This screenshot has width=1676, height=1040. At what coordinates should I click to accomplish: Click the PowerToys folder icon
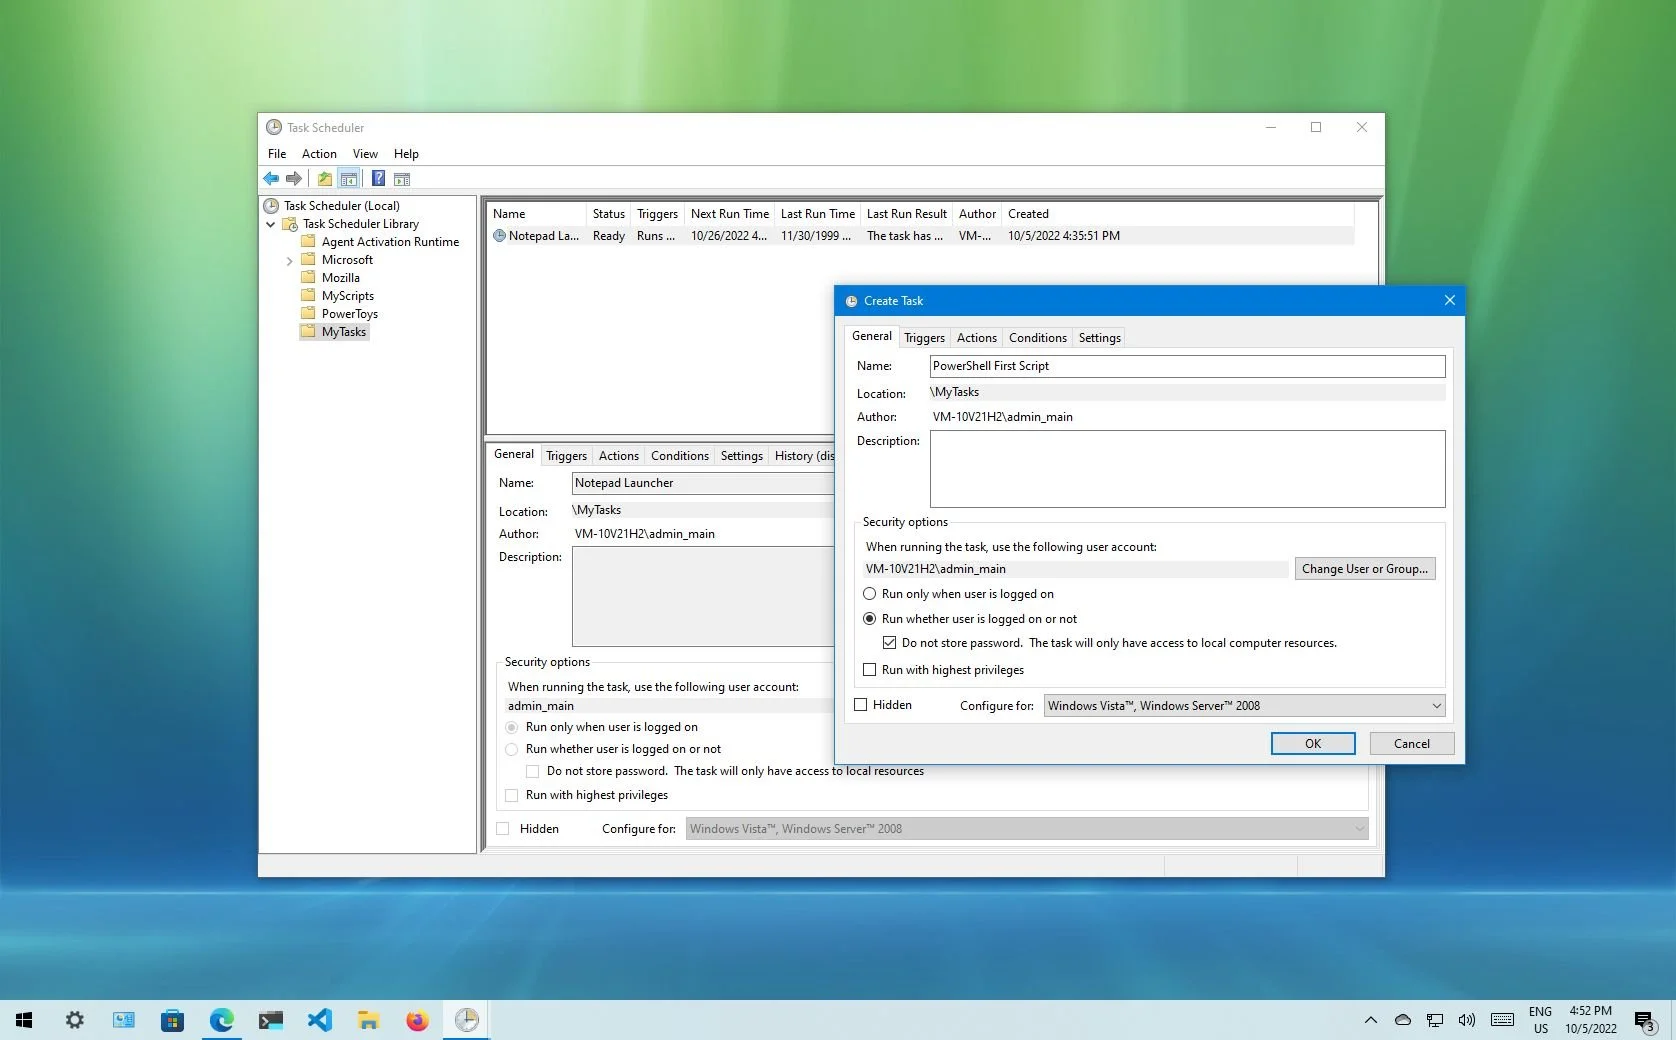(x=309, y=313)
